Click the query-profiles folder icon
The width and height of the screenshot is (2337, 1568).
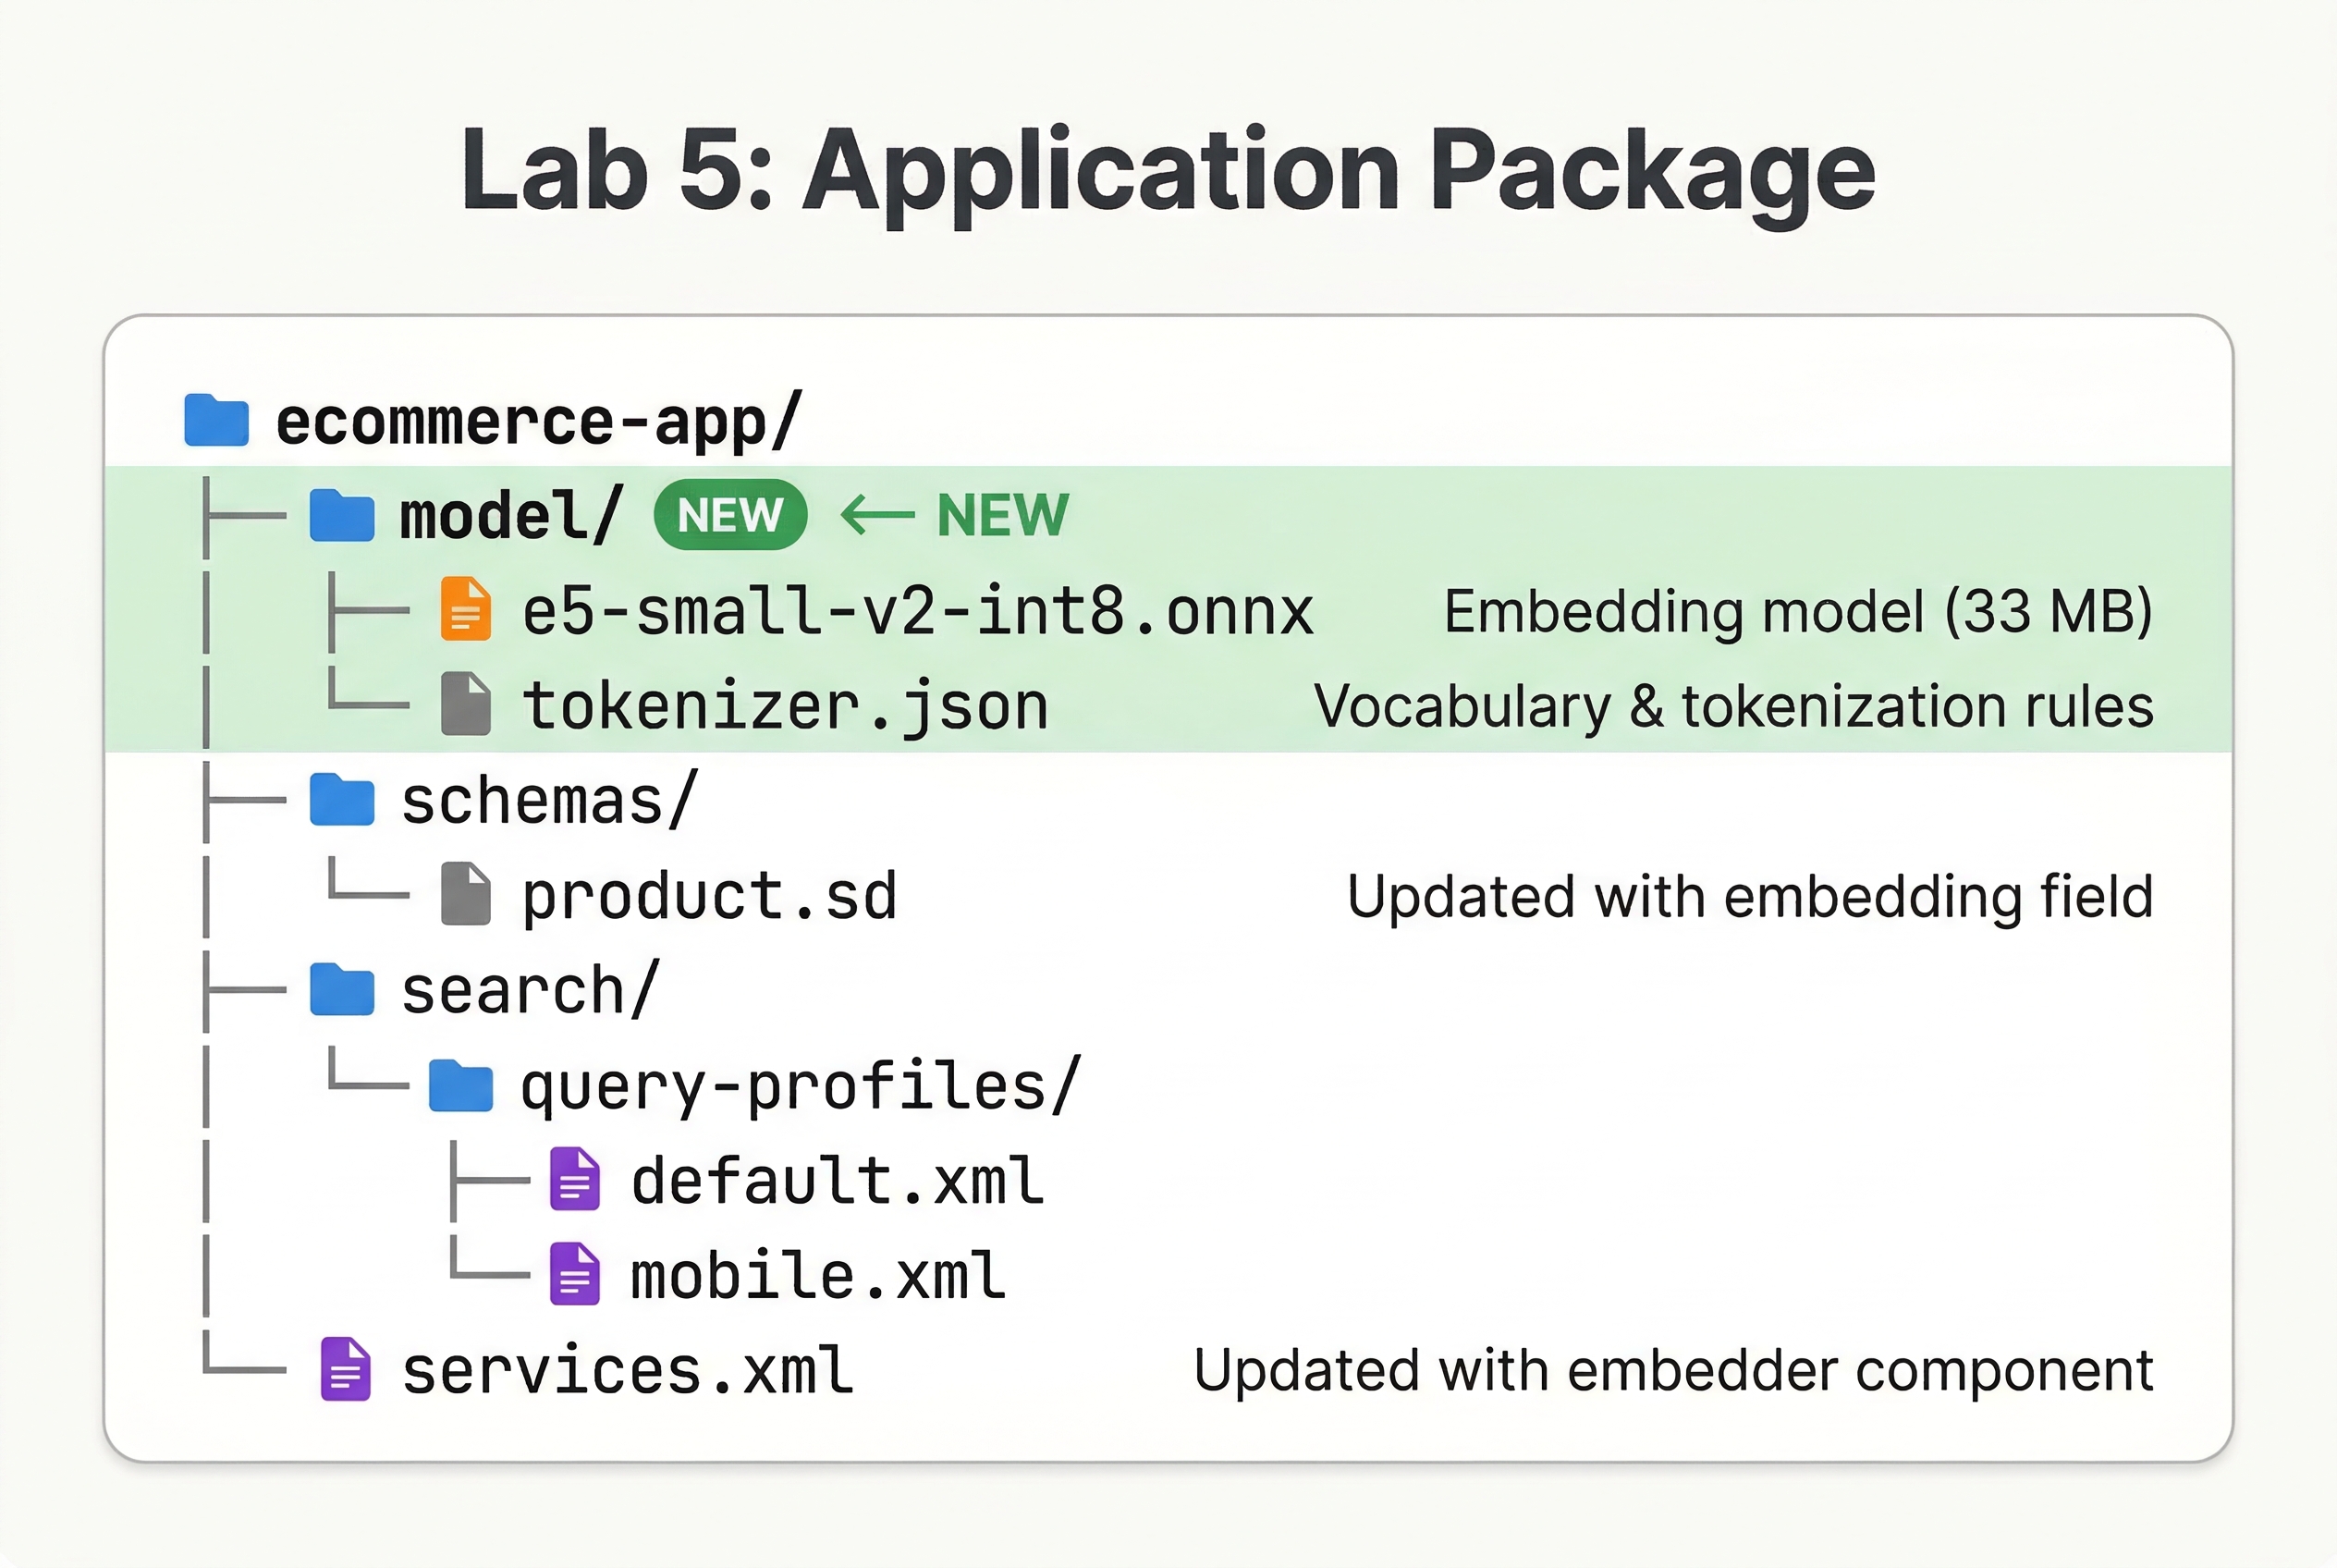462,1085
